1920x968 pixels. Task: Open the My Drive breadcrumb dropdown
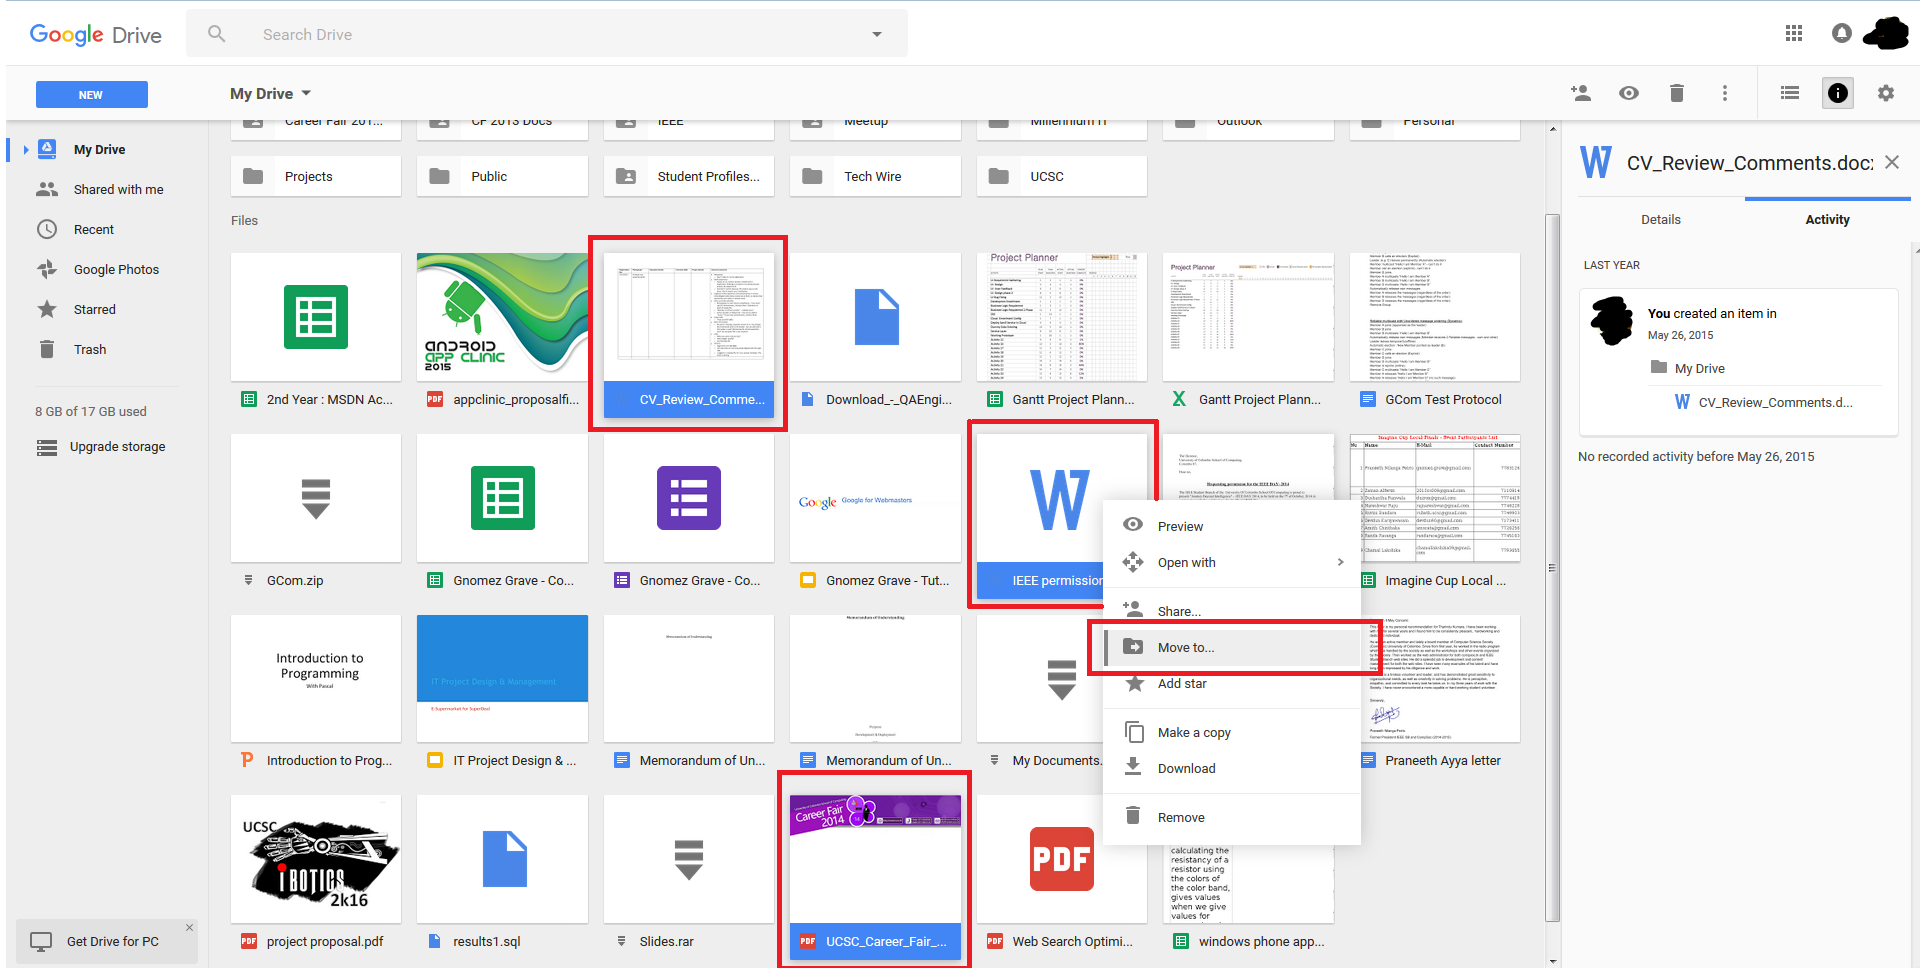point(271,93)
